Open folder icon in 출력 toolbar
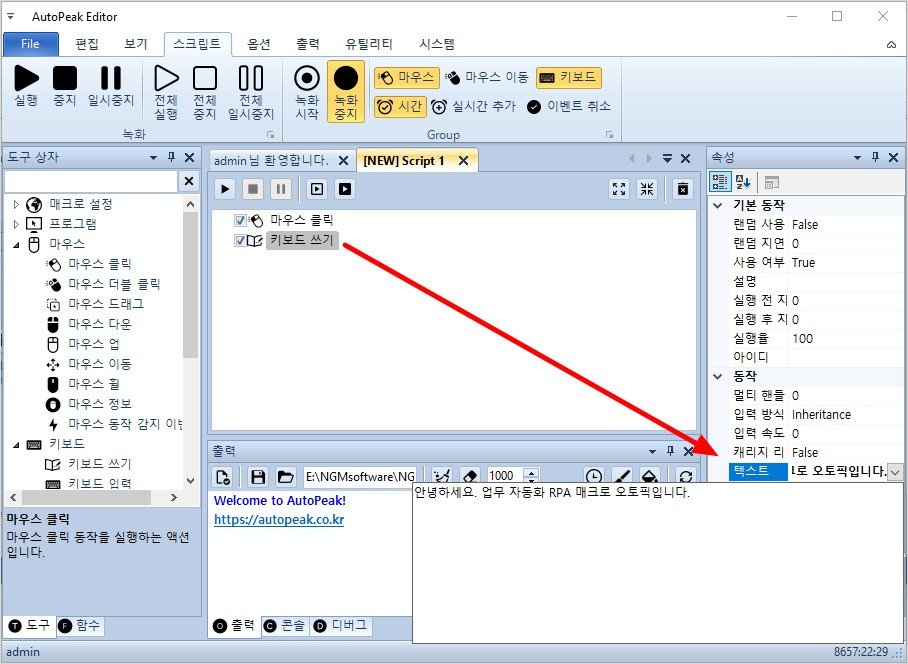908x664 pixels. (285, 477)
